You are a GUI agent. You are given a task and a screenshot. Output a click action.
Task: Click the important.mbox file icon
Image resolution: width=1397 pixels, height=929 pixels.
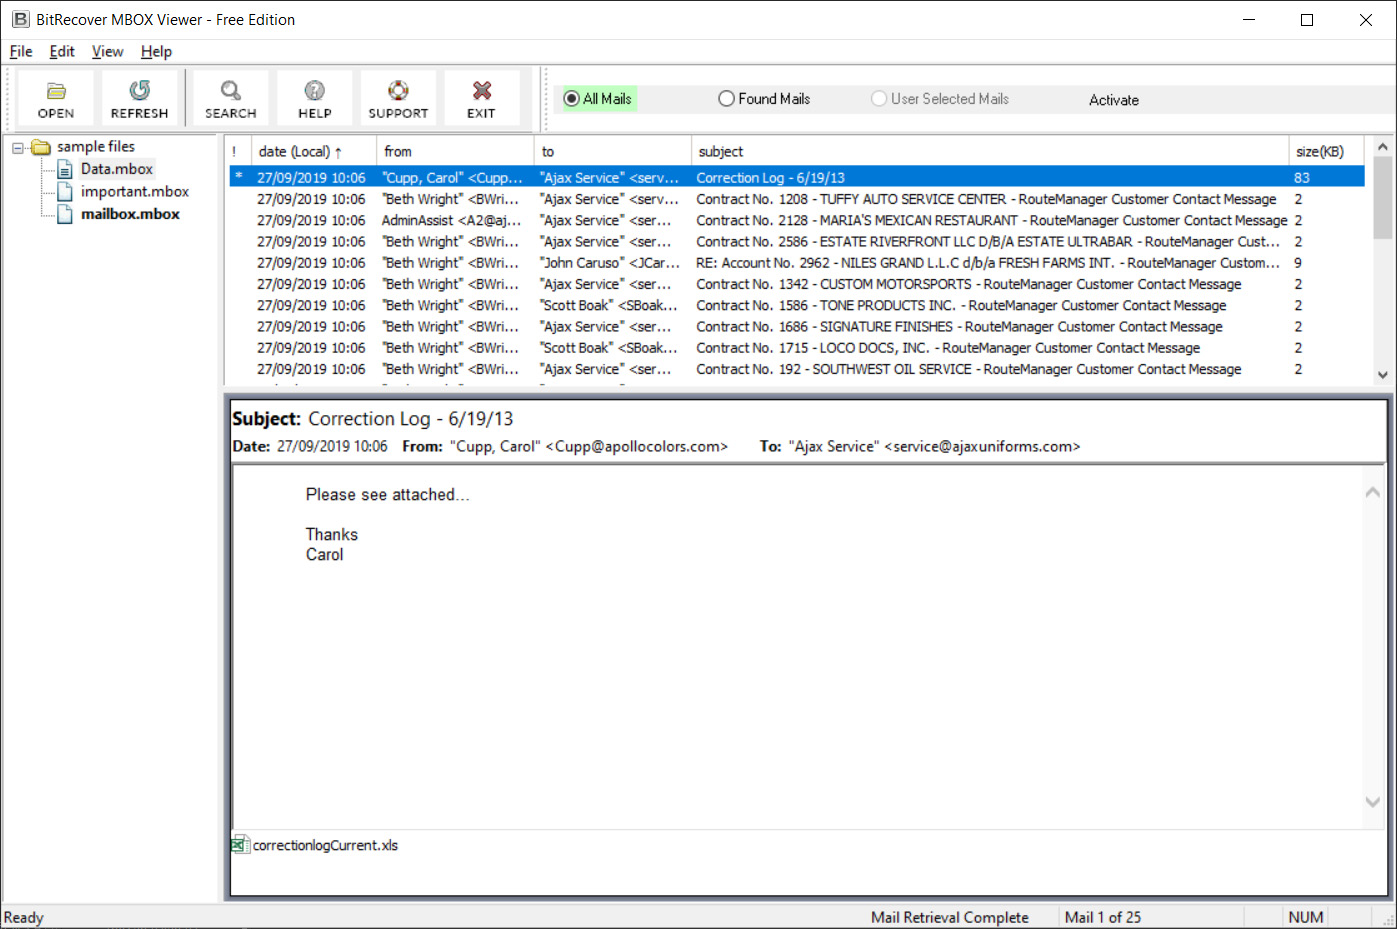pyautogui.click(x=65, y=192)
